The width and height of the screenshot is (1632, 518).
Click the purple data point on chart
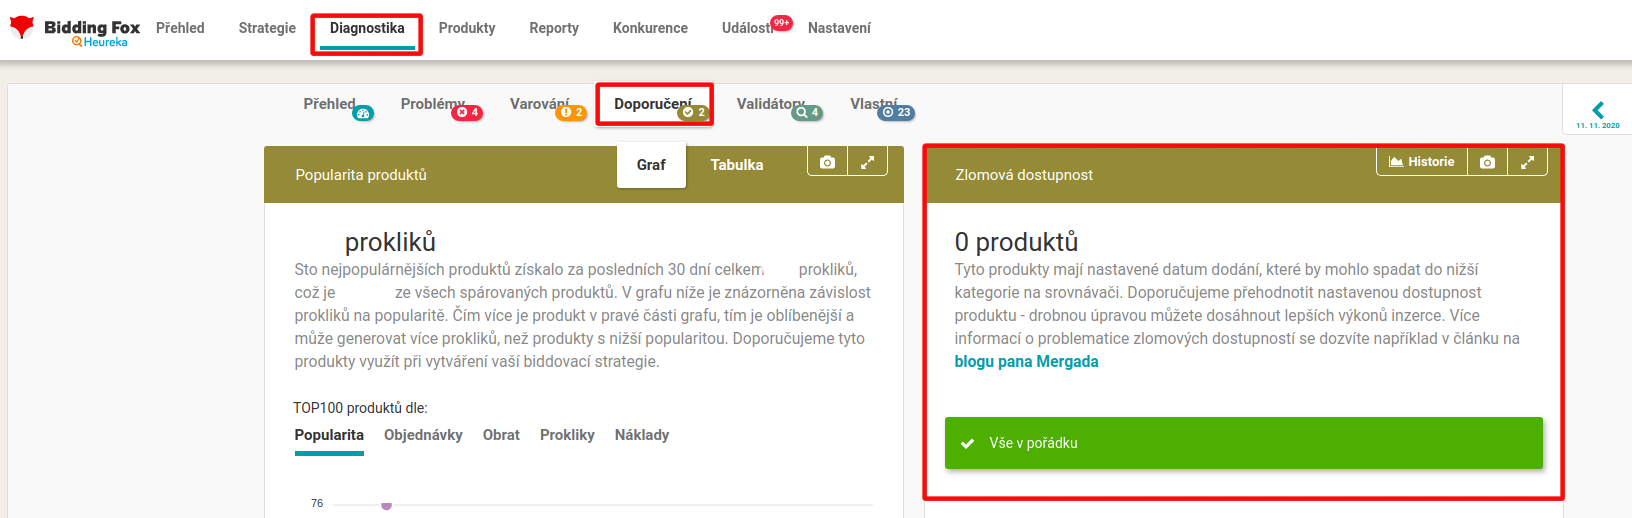point(386,505)
